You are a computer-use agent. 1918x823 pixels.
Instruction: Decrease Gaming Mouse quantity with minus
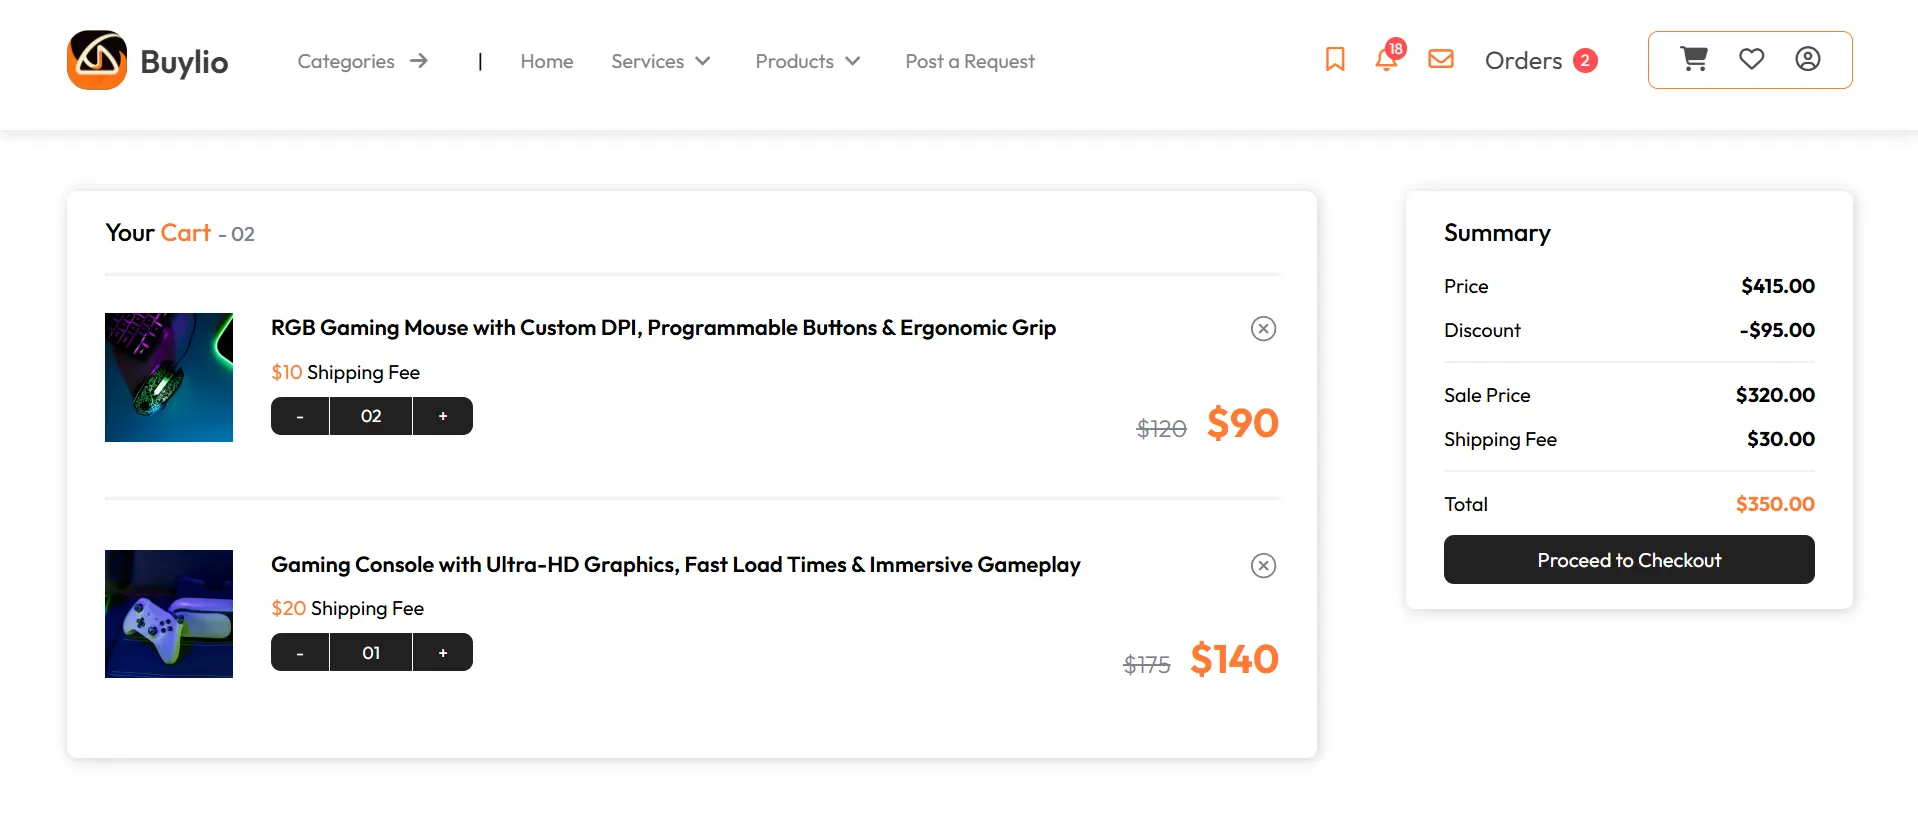[300, 416]
